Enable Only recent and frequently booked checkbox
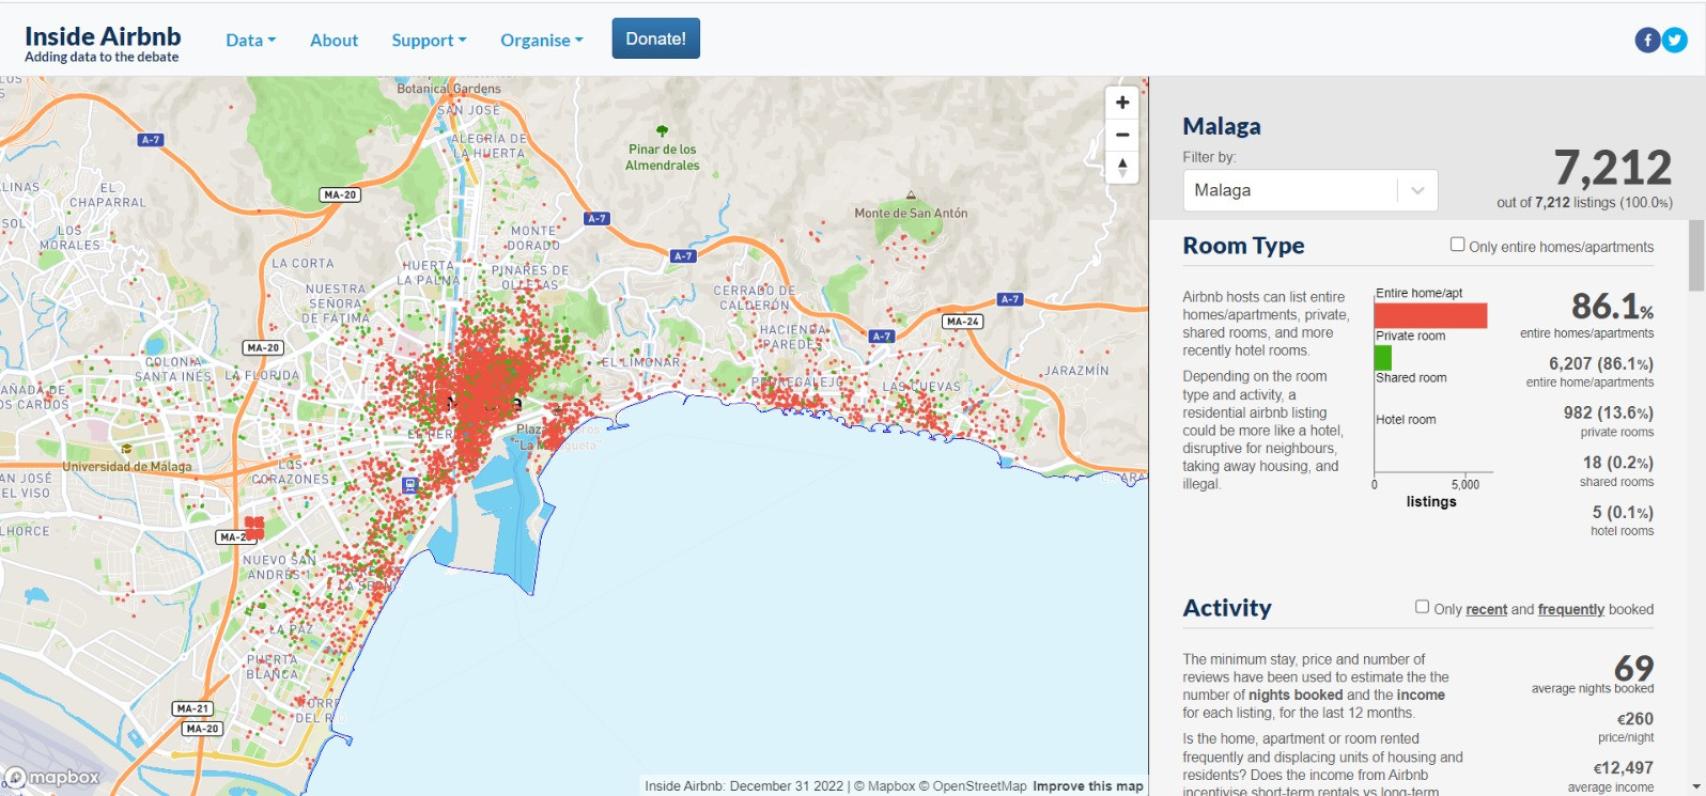The height and width of the screenshot is (796, 1706). tap(1422, 606)
